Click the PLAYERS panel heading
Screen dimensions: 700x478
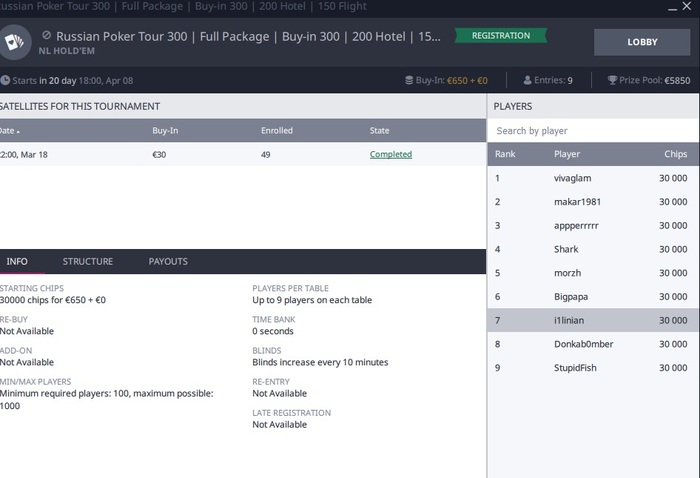tap(512, 106)
